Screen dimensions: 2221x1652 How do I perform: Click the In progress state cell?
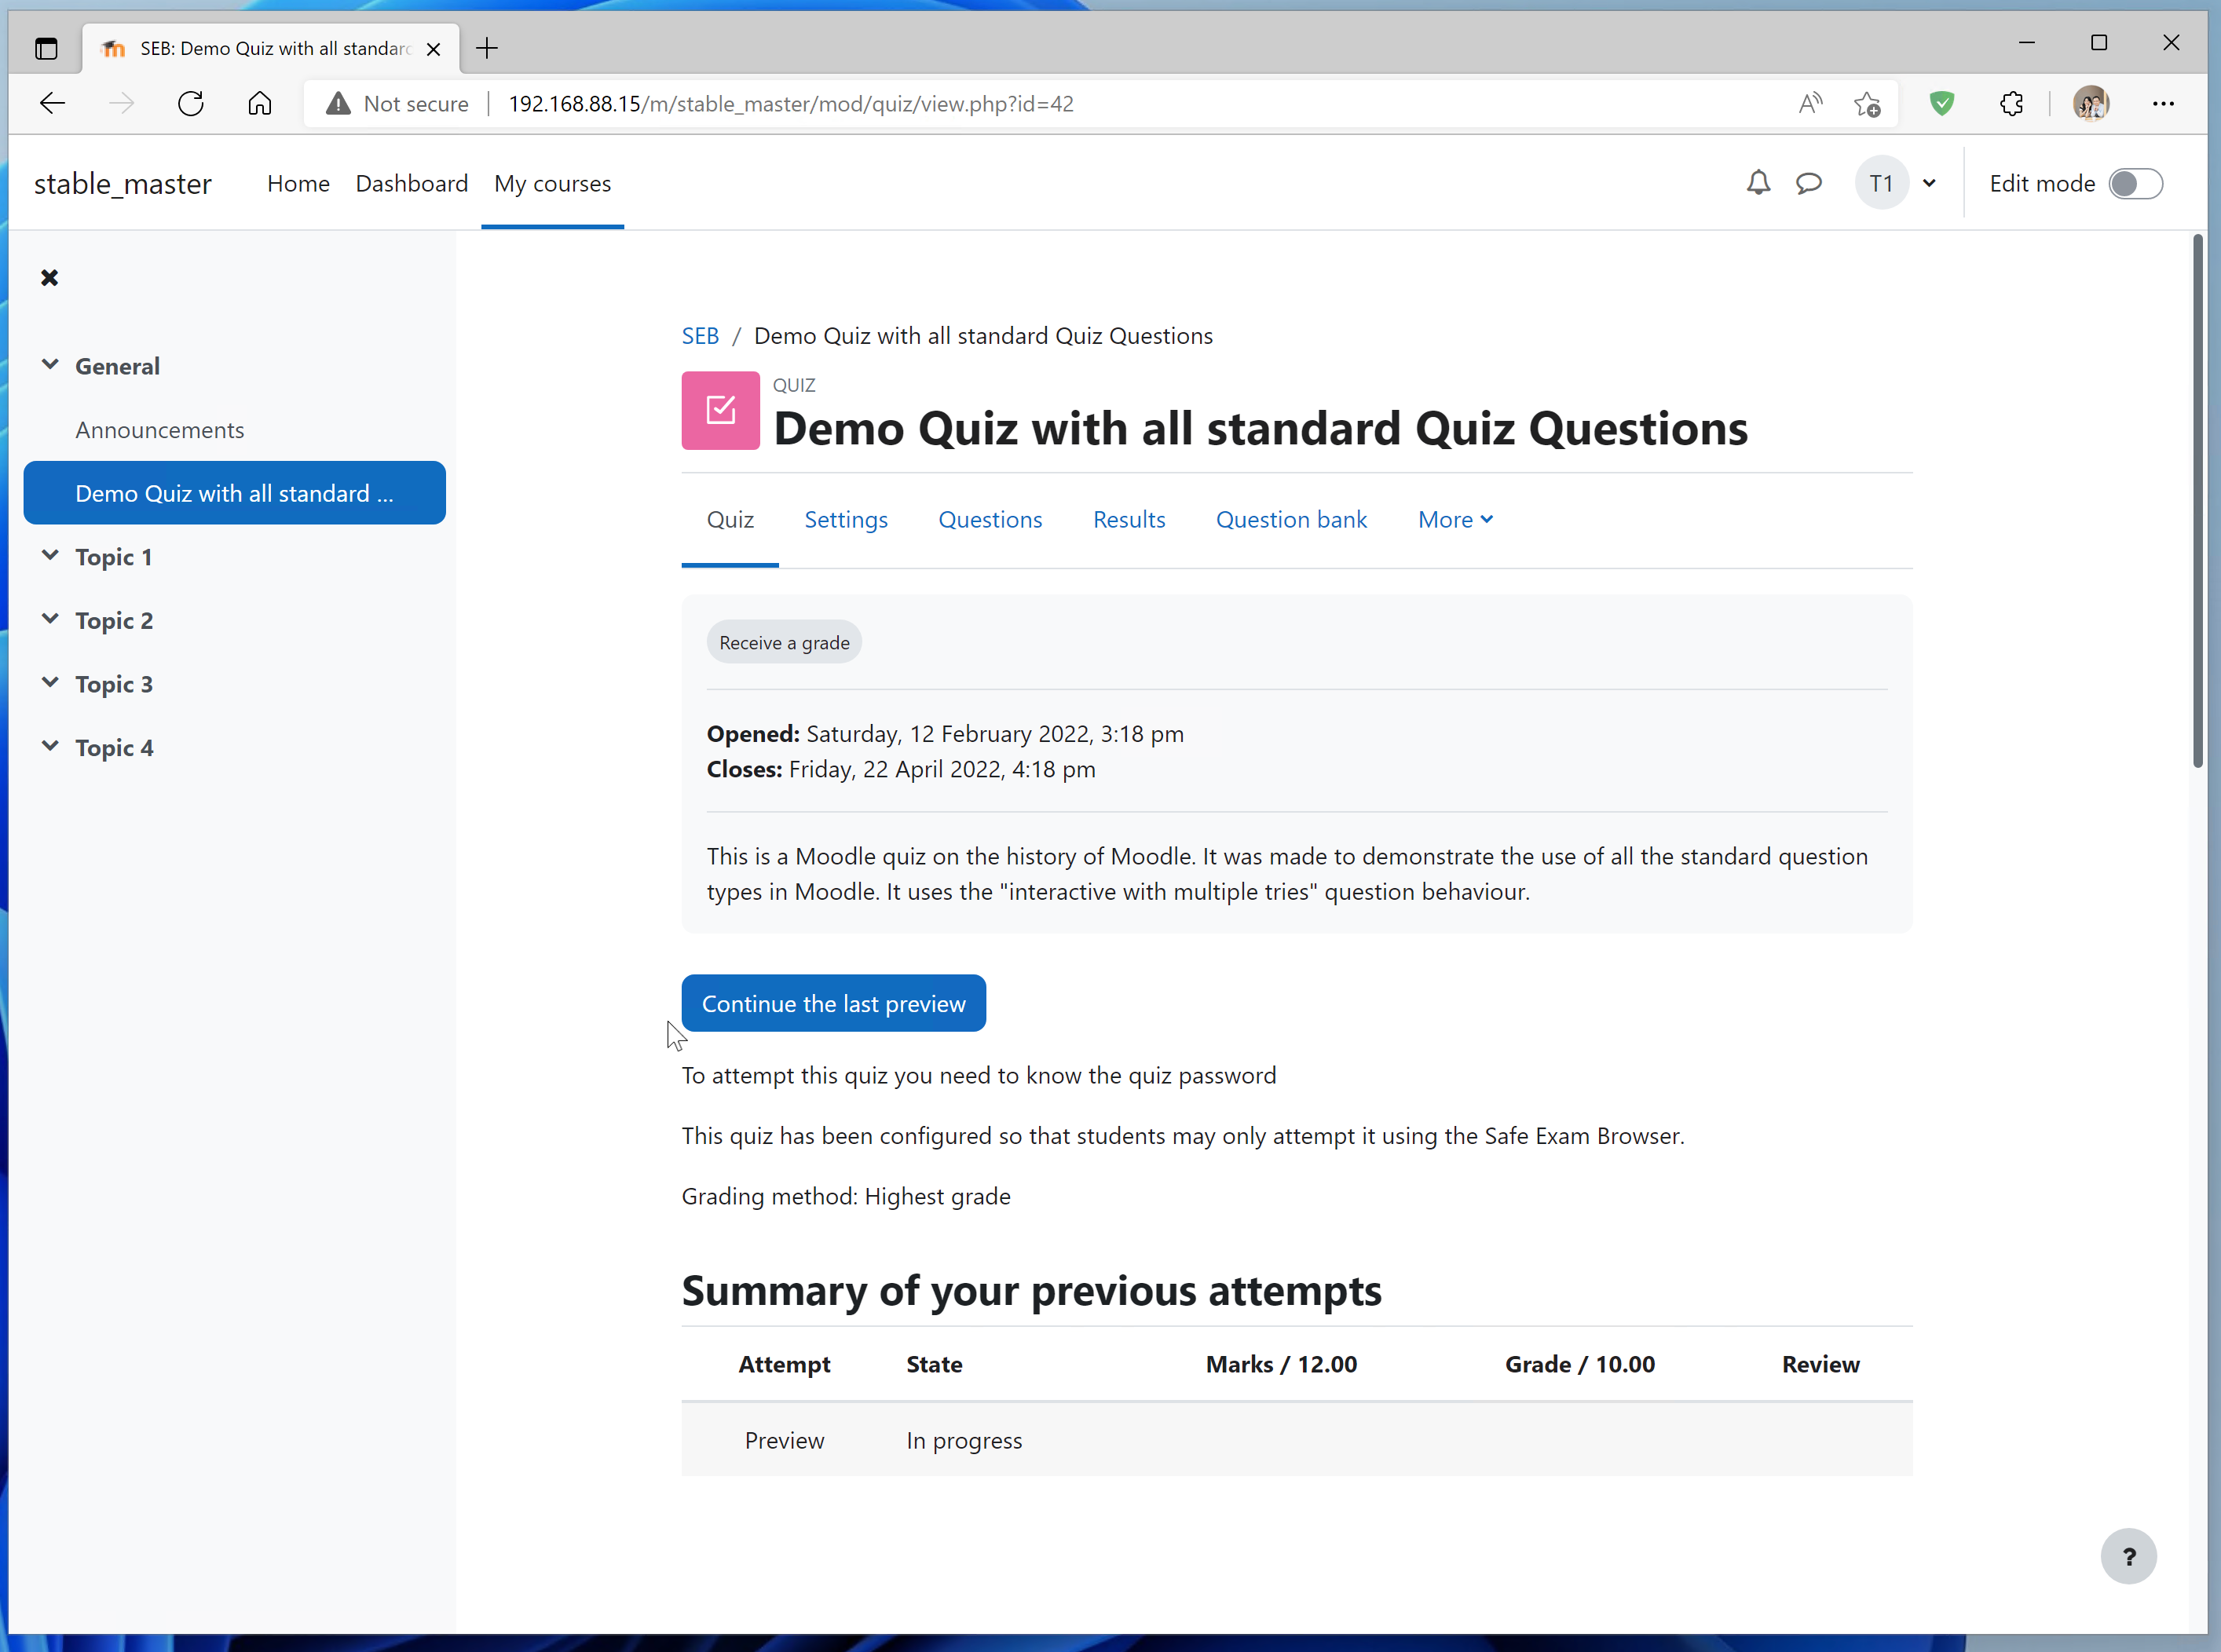click(964, 1441)
